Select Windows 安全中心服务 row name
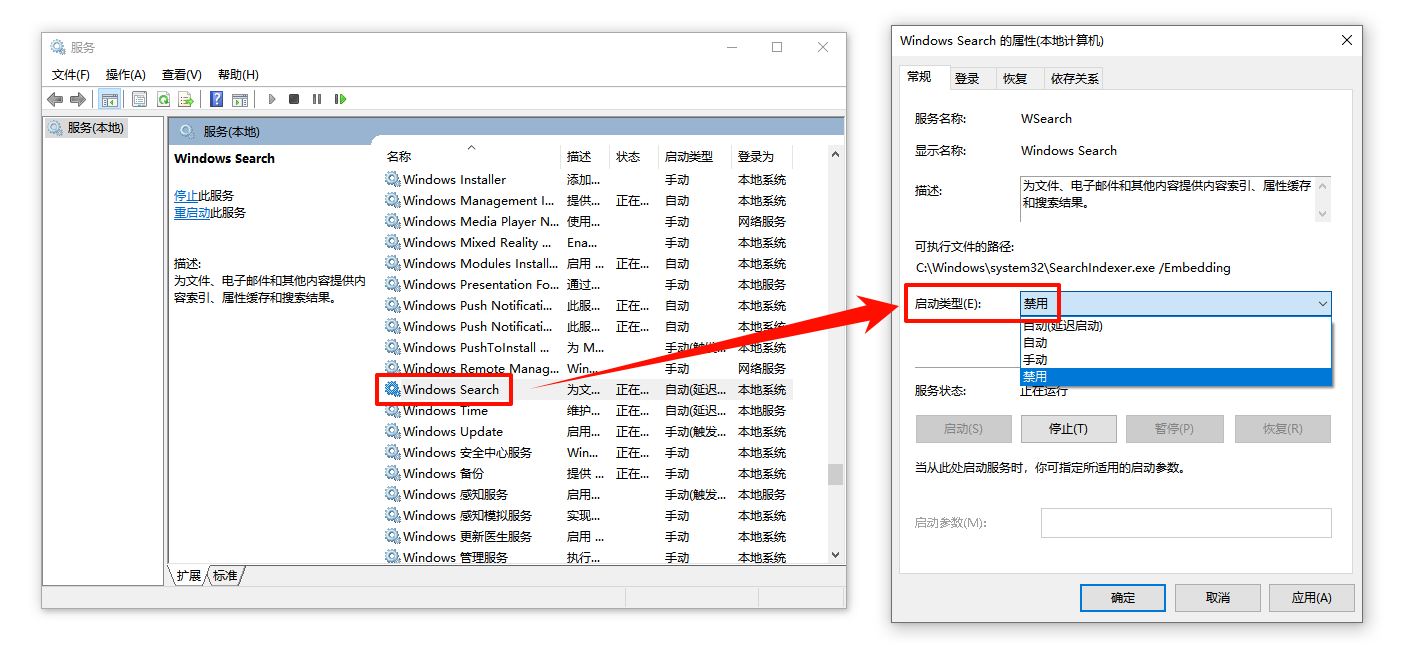Viewport: 1403px width, 660px height. pos(468,453)
